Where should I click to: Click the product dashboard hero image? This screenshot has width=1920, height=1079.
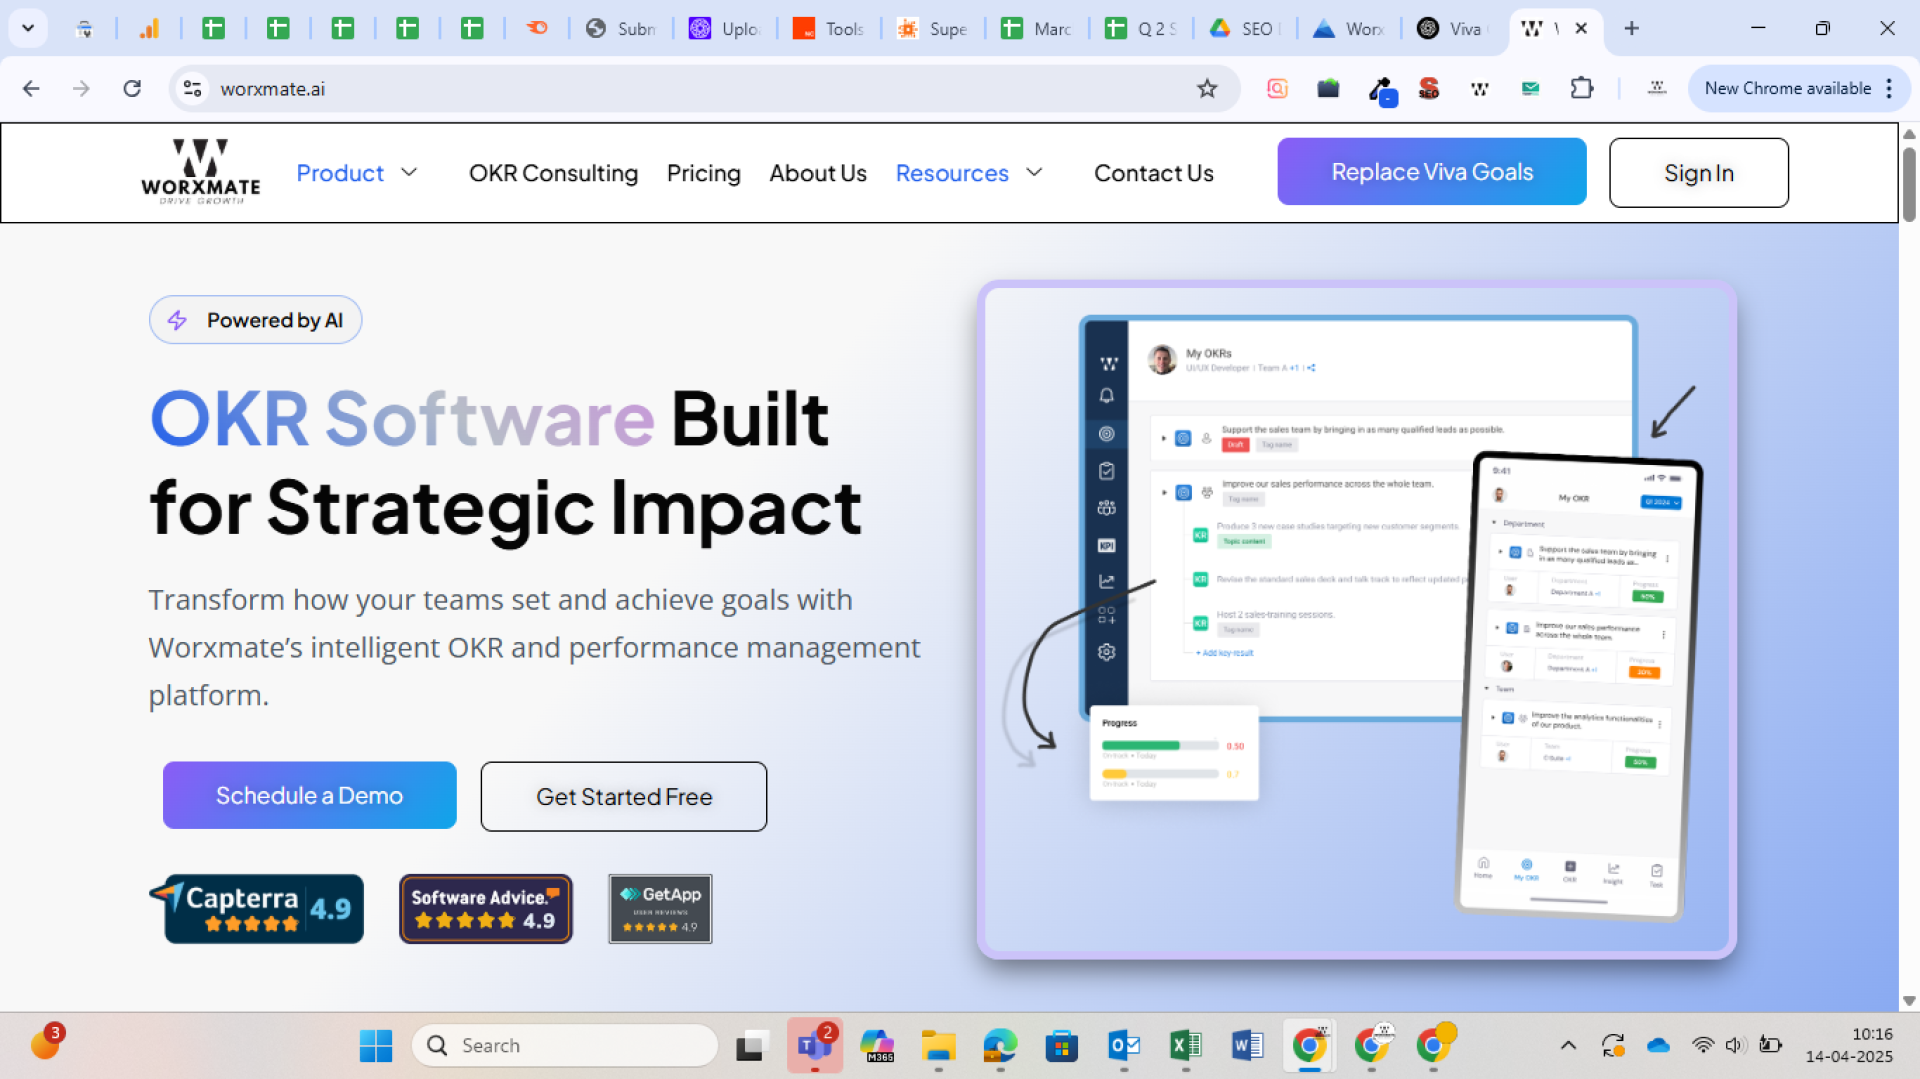tap(1356, 619)
